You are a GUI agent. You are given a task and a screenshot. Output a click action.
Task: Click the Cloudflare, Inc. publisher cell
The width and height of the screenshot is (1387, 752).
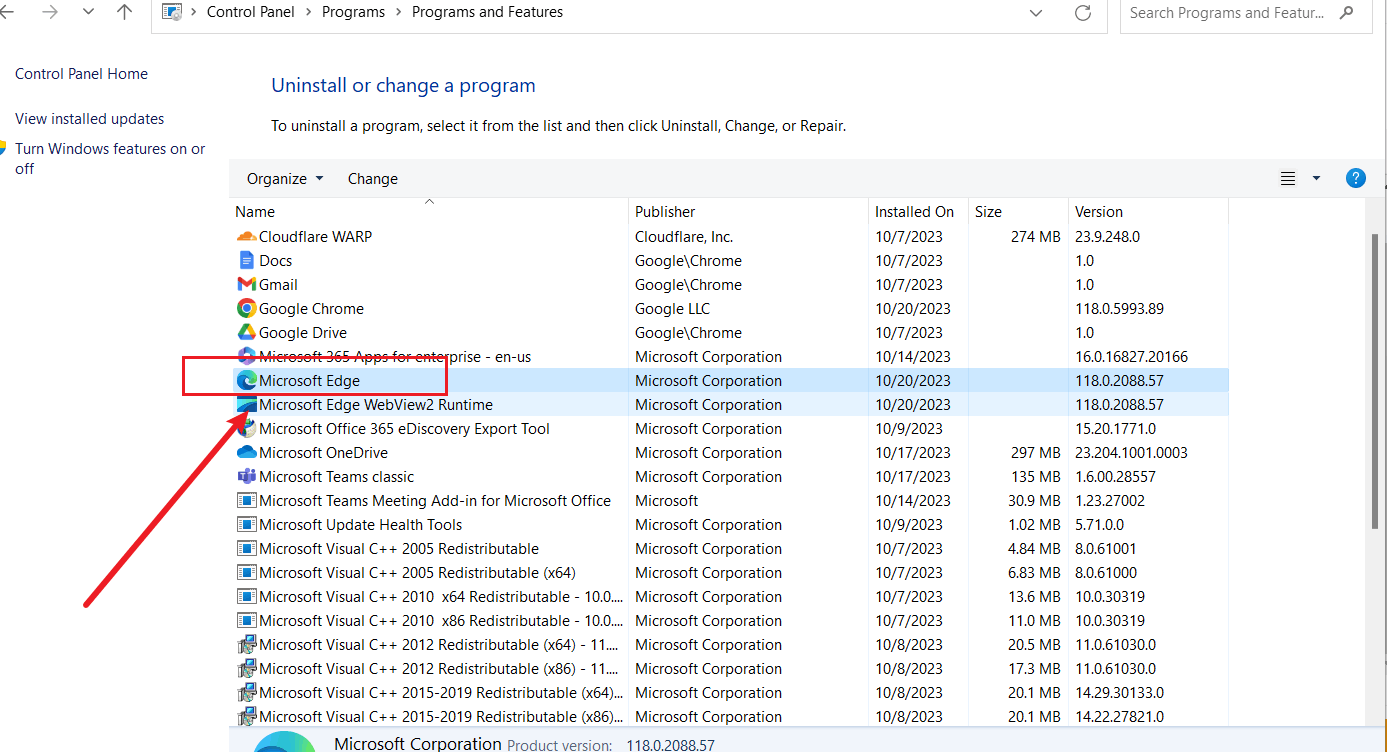[684, 237]
